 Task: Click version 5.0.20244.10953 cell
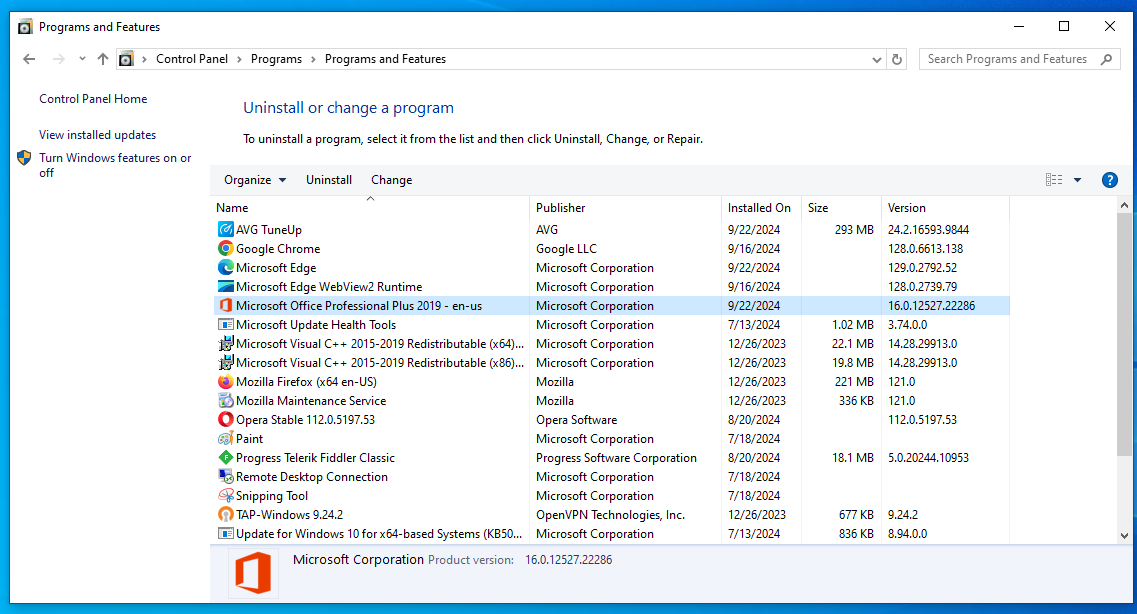coord(928,457)
